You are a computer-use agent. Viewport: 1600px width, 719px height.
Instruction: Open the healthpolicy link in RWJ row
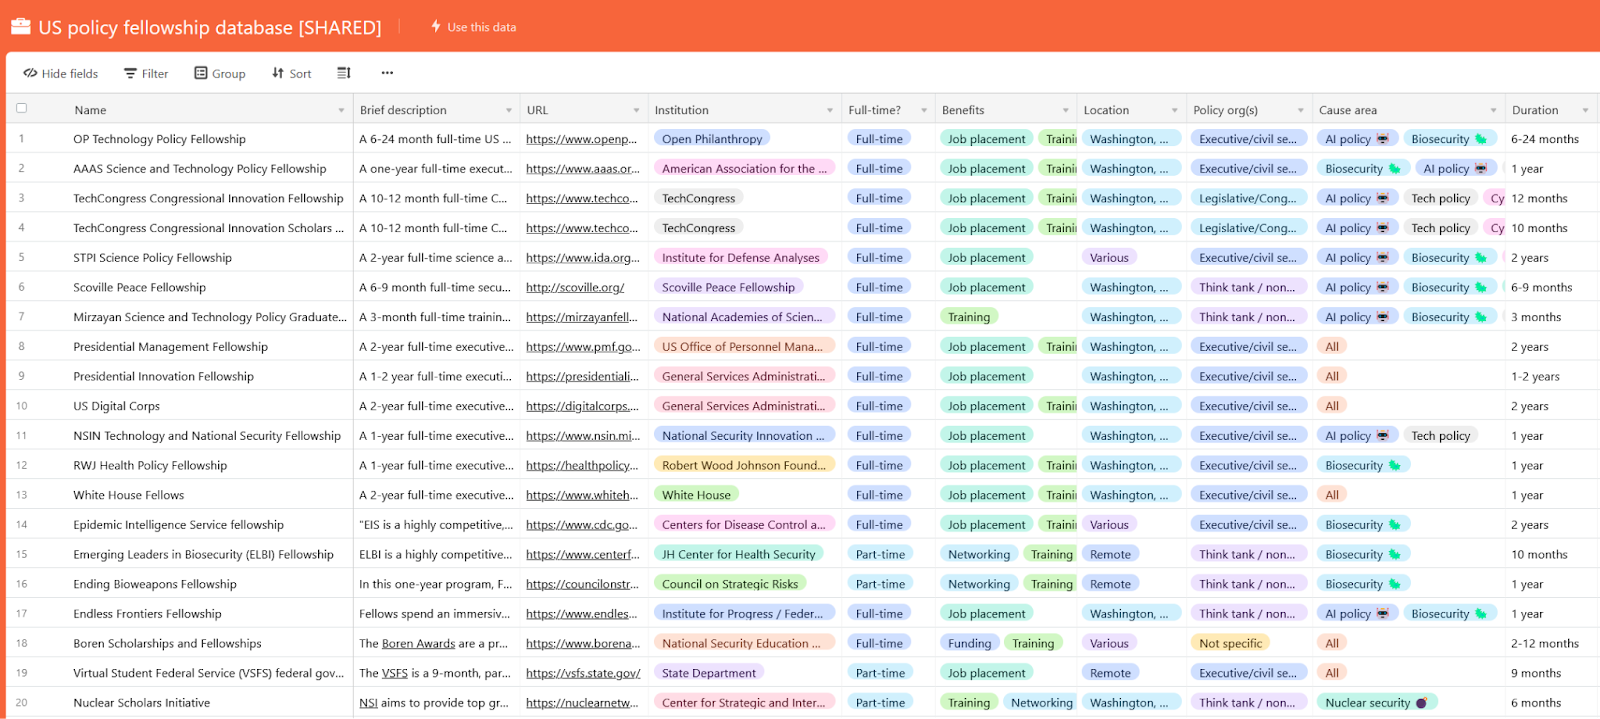click(x=582, y=465)
